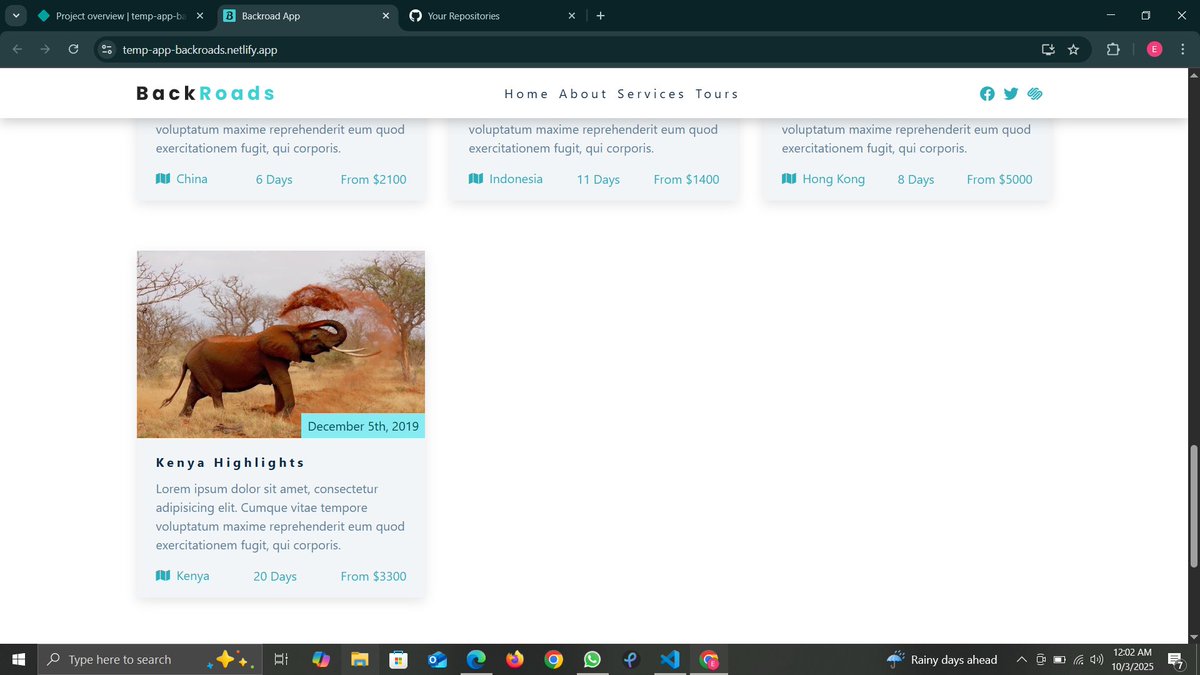This screenshot has height=675, width=1200.
Task: Close the Project overview tab
Action: tap(199, 16)
